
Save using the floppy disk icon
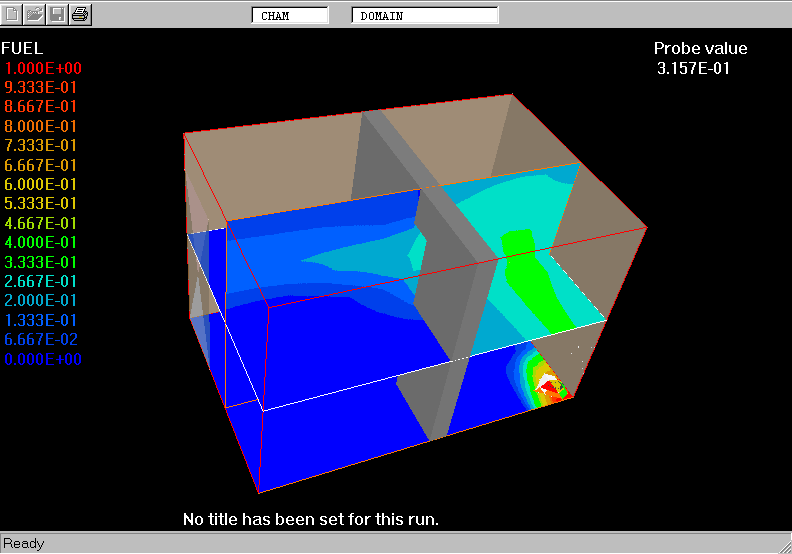(57, 14)
